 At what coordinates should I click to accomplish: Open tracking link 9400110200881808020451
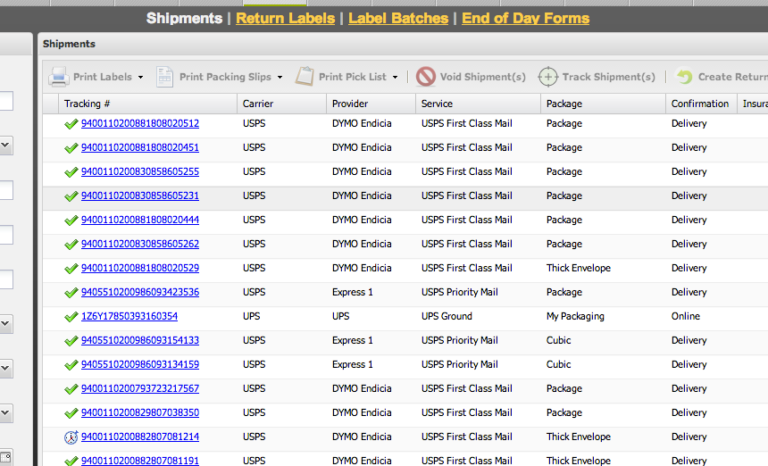(140, 147)
